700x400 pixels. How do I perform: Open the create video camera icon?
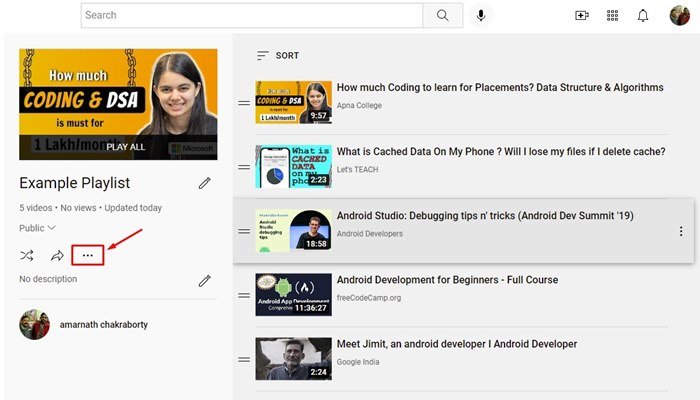[x=582, y=16]
